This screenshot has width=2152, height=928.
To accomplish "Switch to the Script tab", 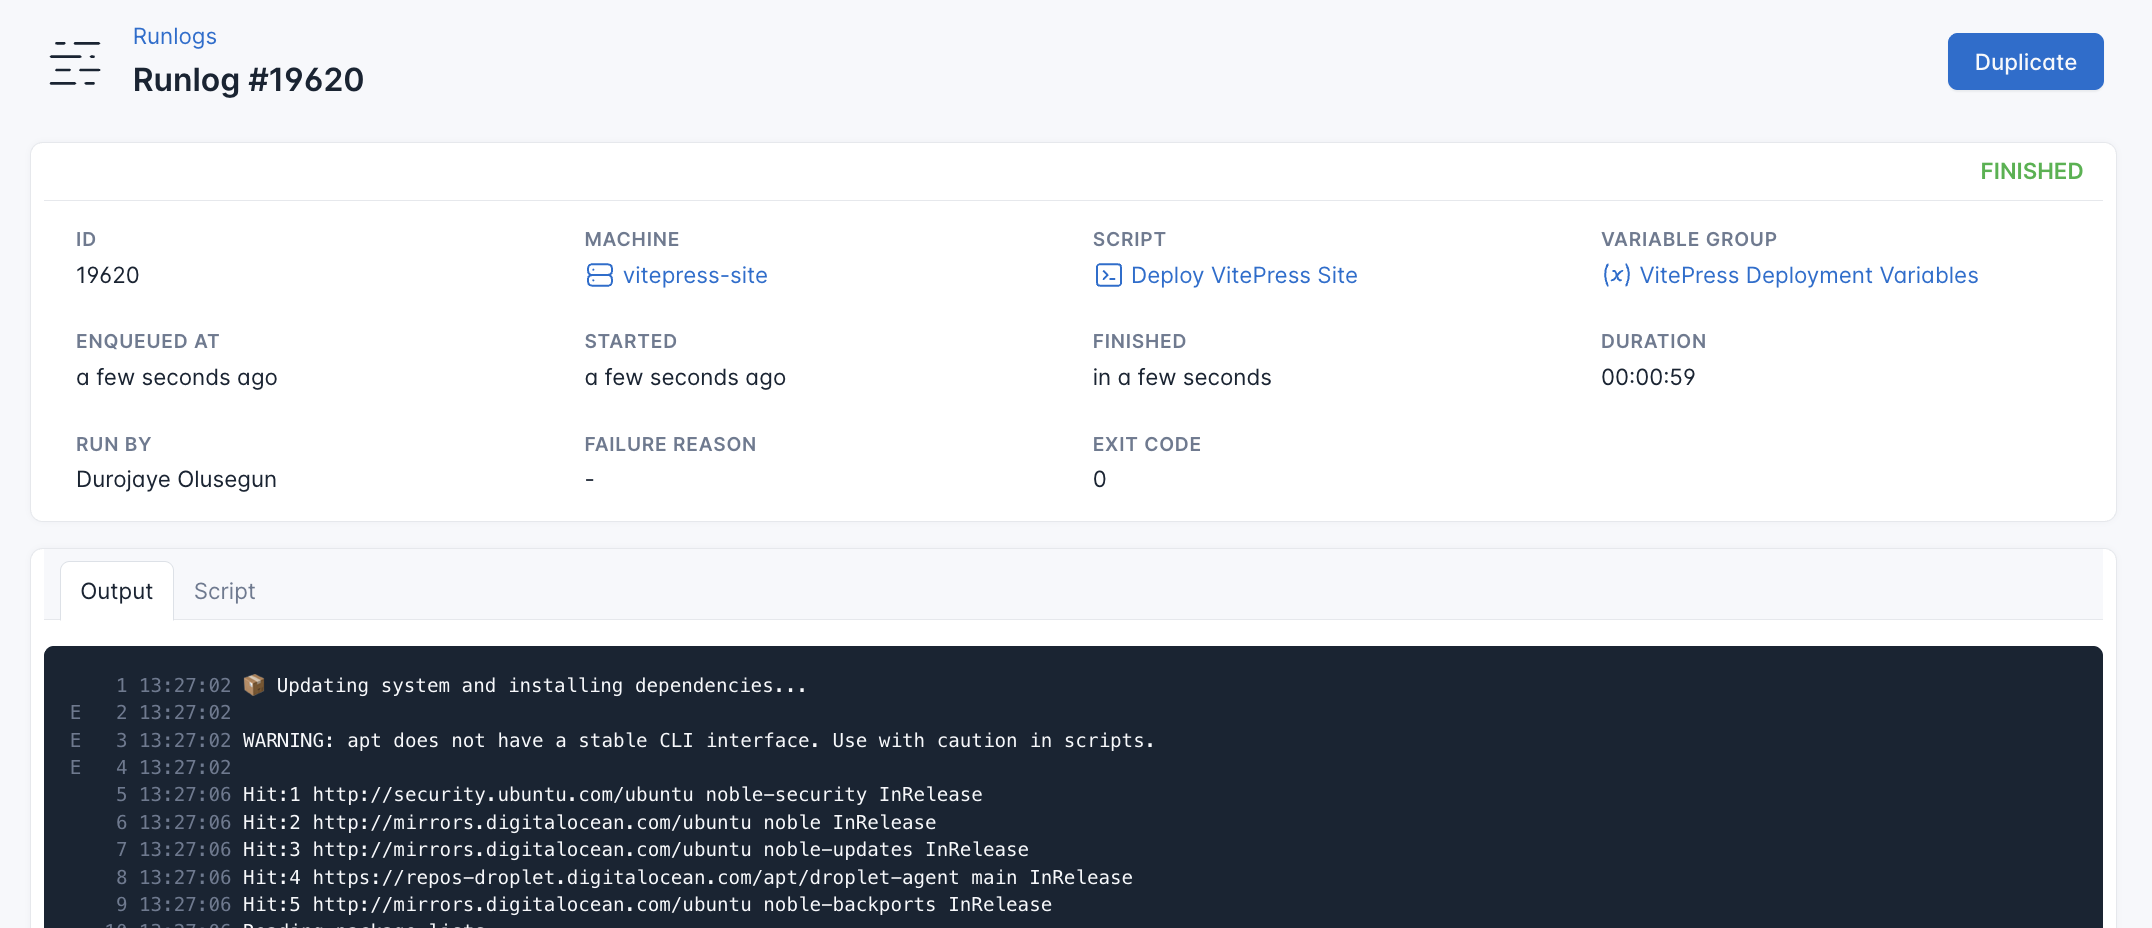I will (223, 591).
